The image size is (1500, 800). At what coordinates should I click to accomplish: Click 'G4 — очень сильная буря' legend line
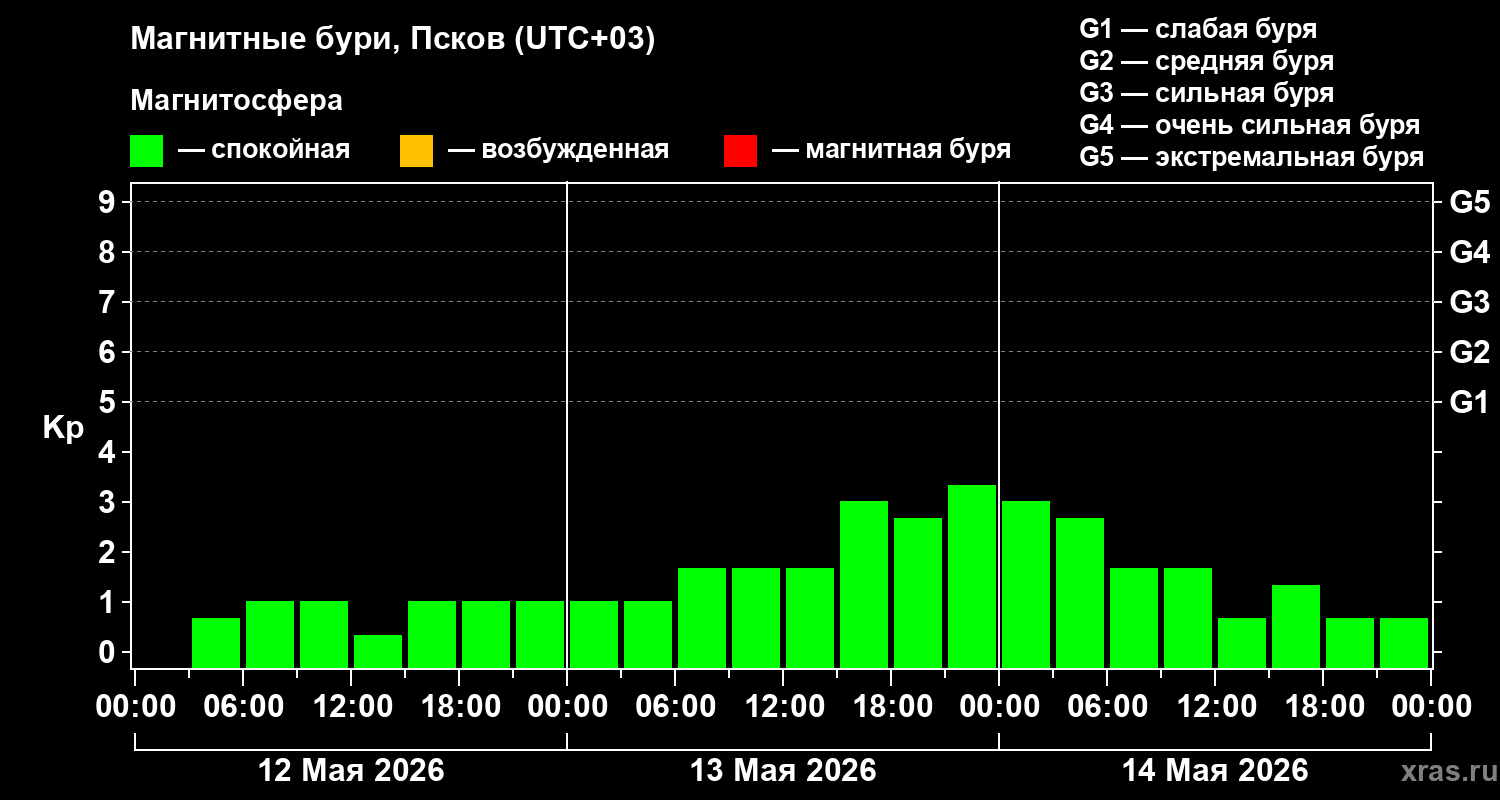[1249, 125]
